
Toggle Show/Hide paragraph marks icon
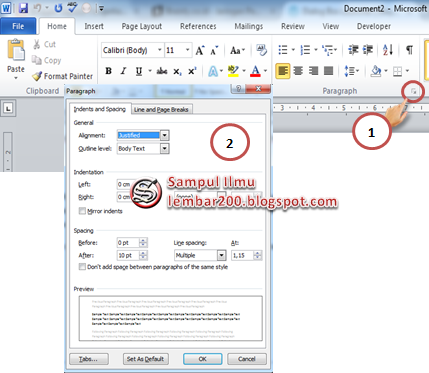pos(409,50)
